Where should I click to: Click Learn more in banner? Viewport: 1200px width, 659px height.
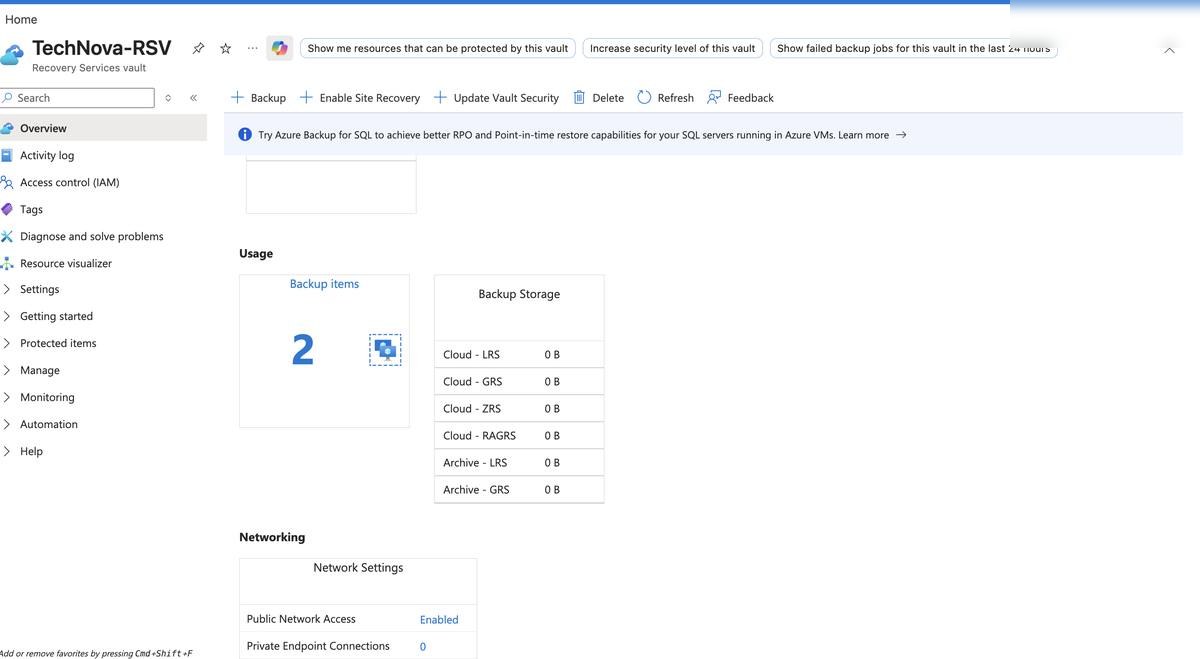point(863,135)
